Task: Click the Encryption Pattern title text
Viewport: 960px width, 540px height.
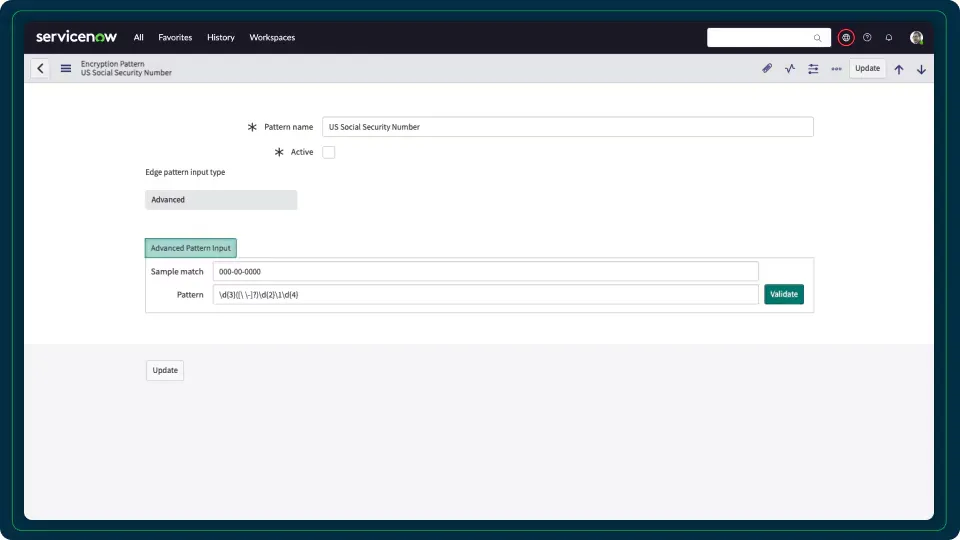Action: pyautogui.click(x=113, y=64)
